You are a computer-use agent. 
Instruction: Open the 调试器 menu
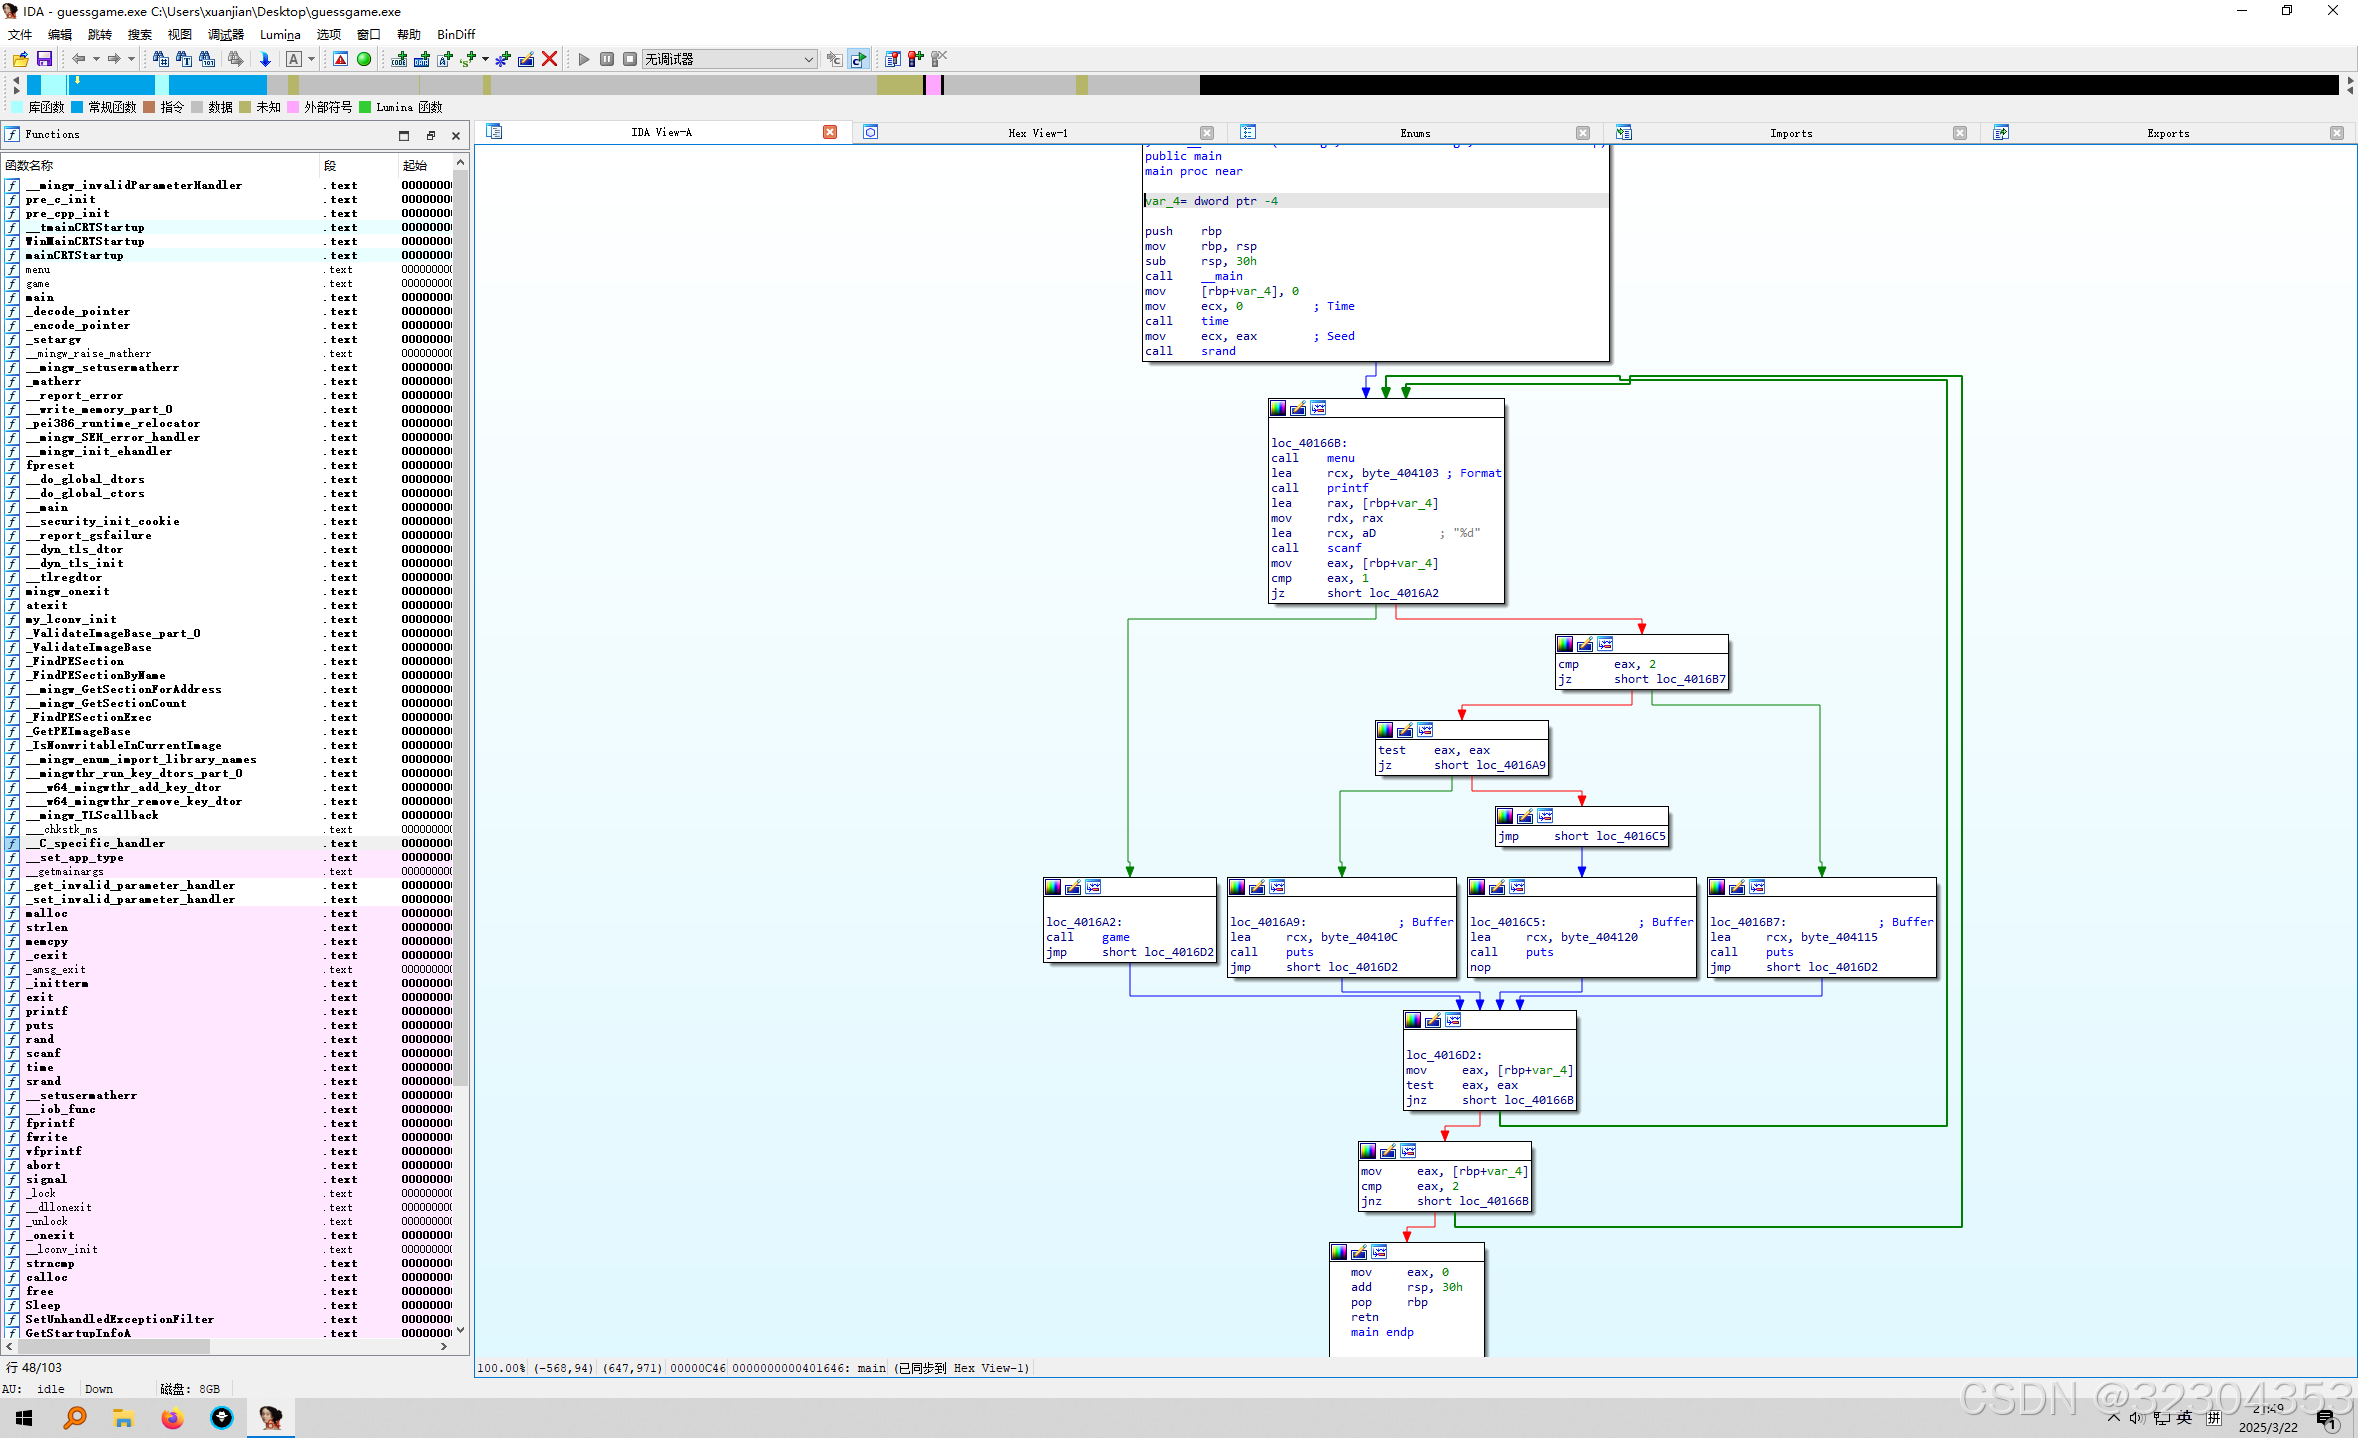(x=225, y=34)
